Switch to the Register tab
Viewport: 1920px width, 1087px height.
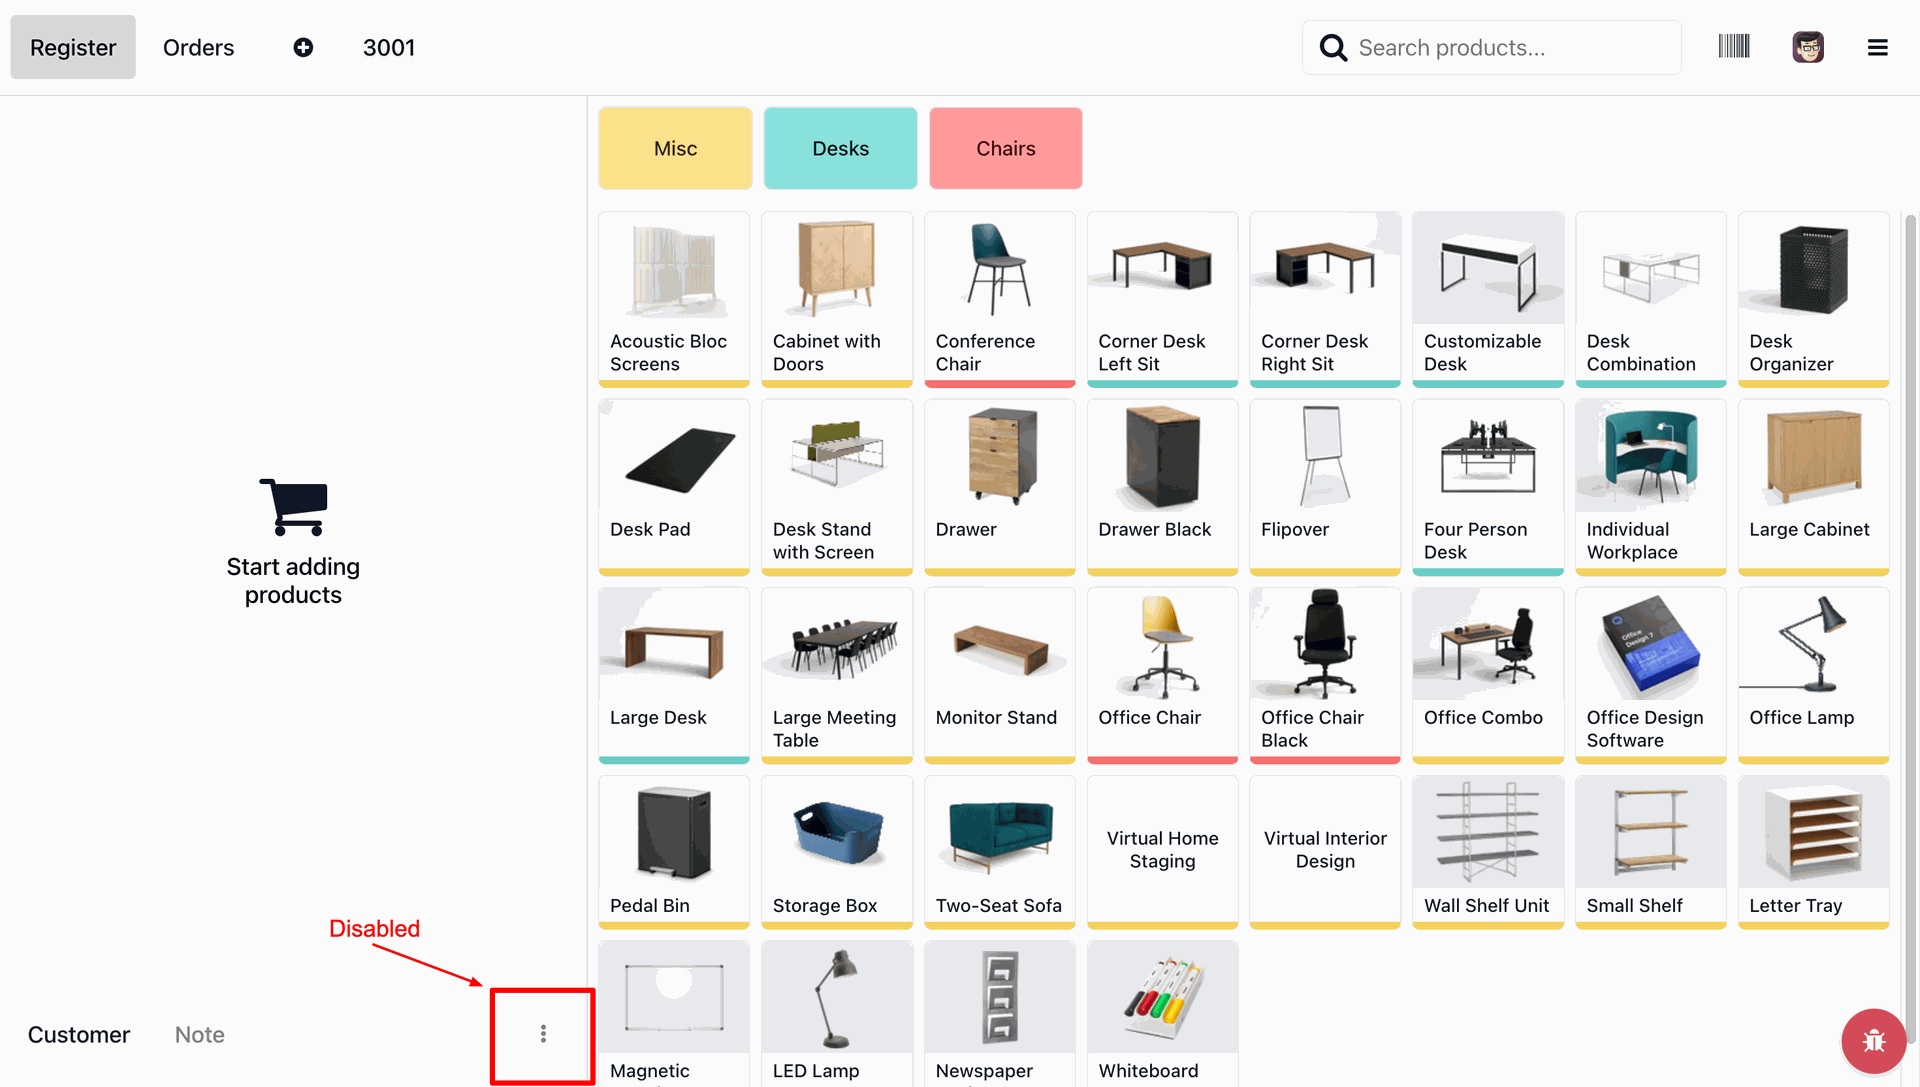[x=73, y=47]
